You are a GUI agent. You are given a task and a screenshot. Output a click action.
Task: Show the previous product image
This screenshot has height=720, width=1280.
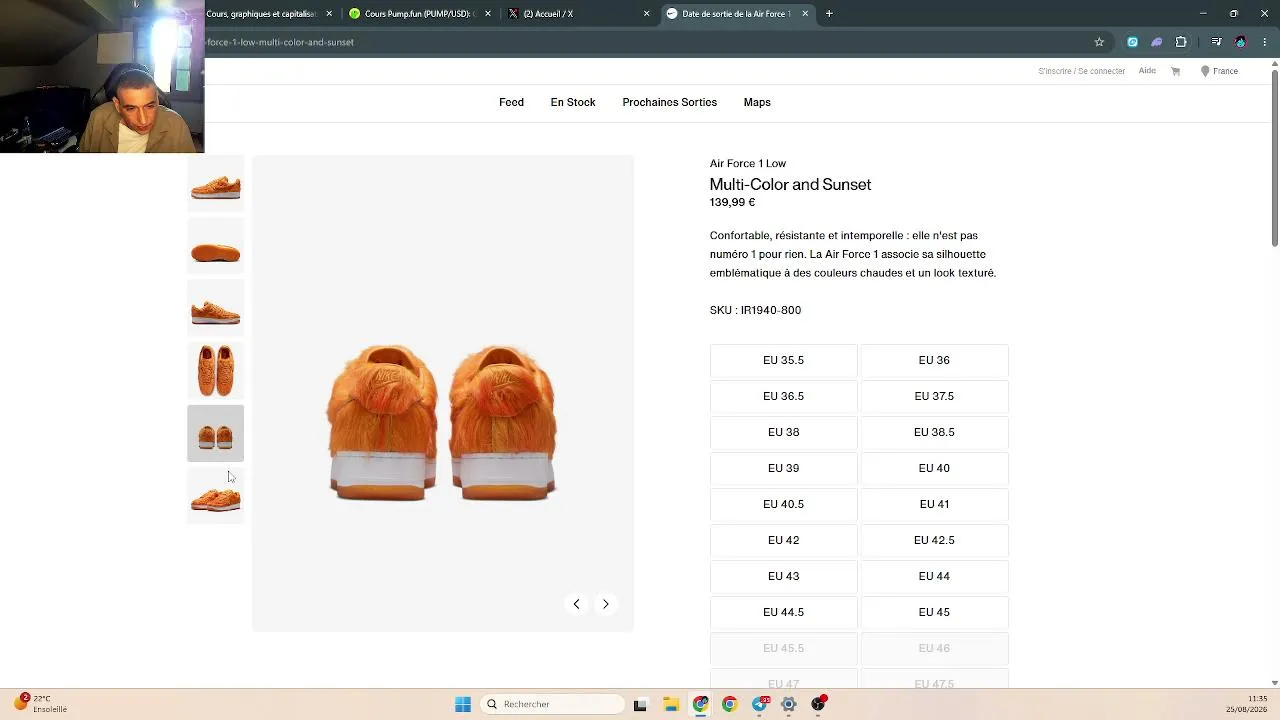point(576,604)
